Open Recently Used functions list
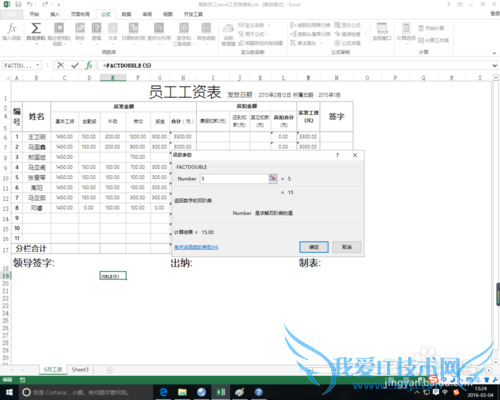The width and height of the screenshot is (500, 400). coord(59,33)
